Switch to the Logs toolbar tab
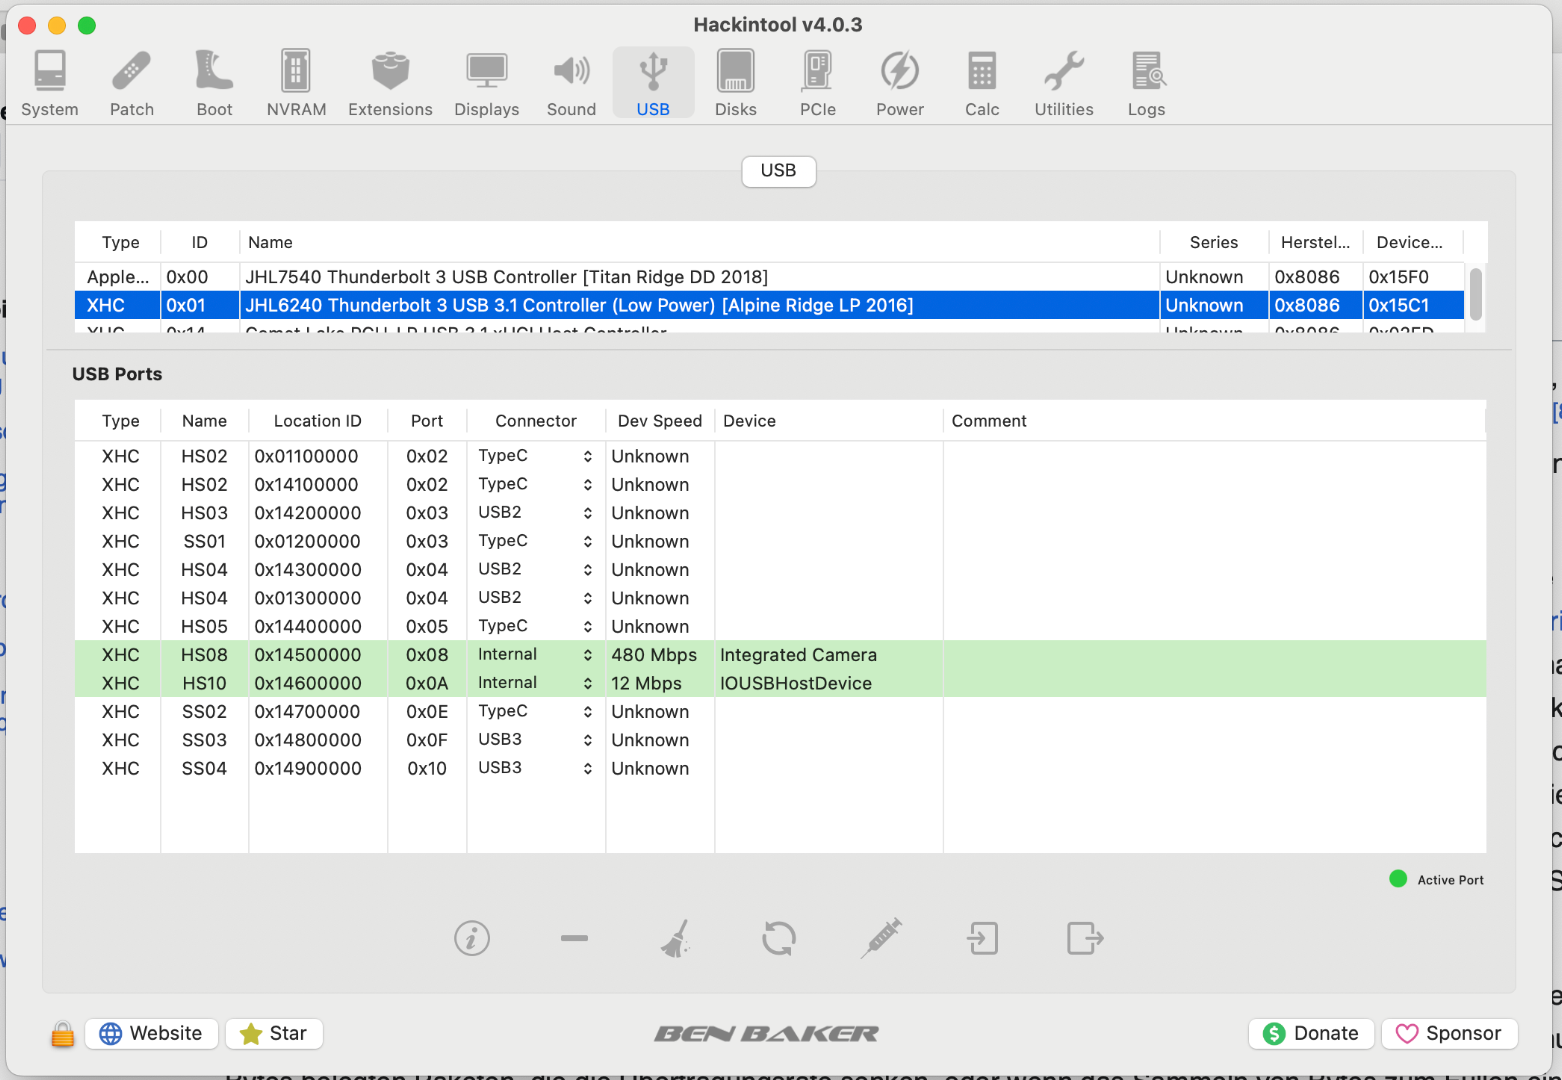1562x1080 pixels. 1146,84
